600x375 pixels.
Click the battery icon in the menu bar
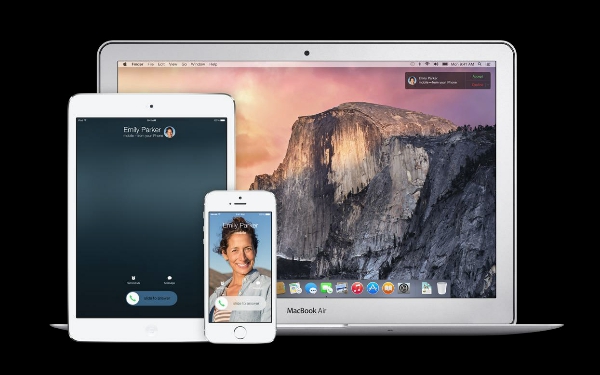pos(445,64)
